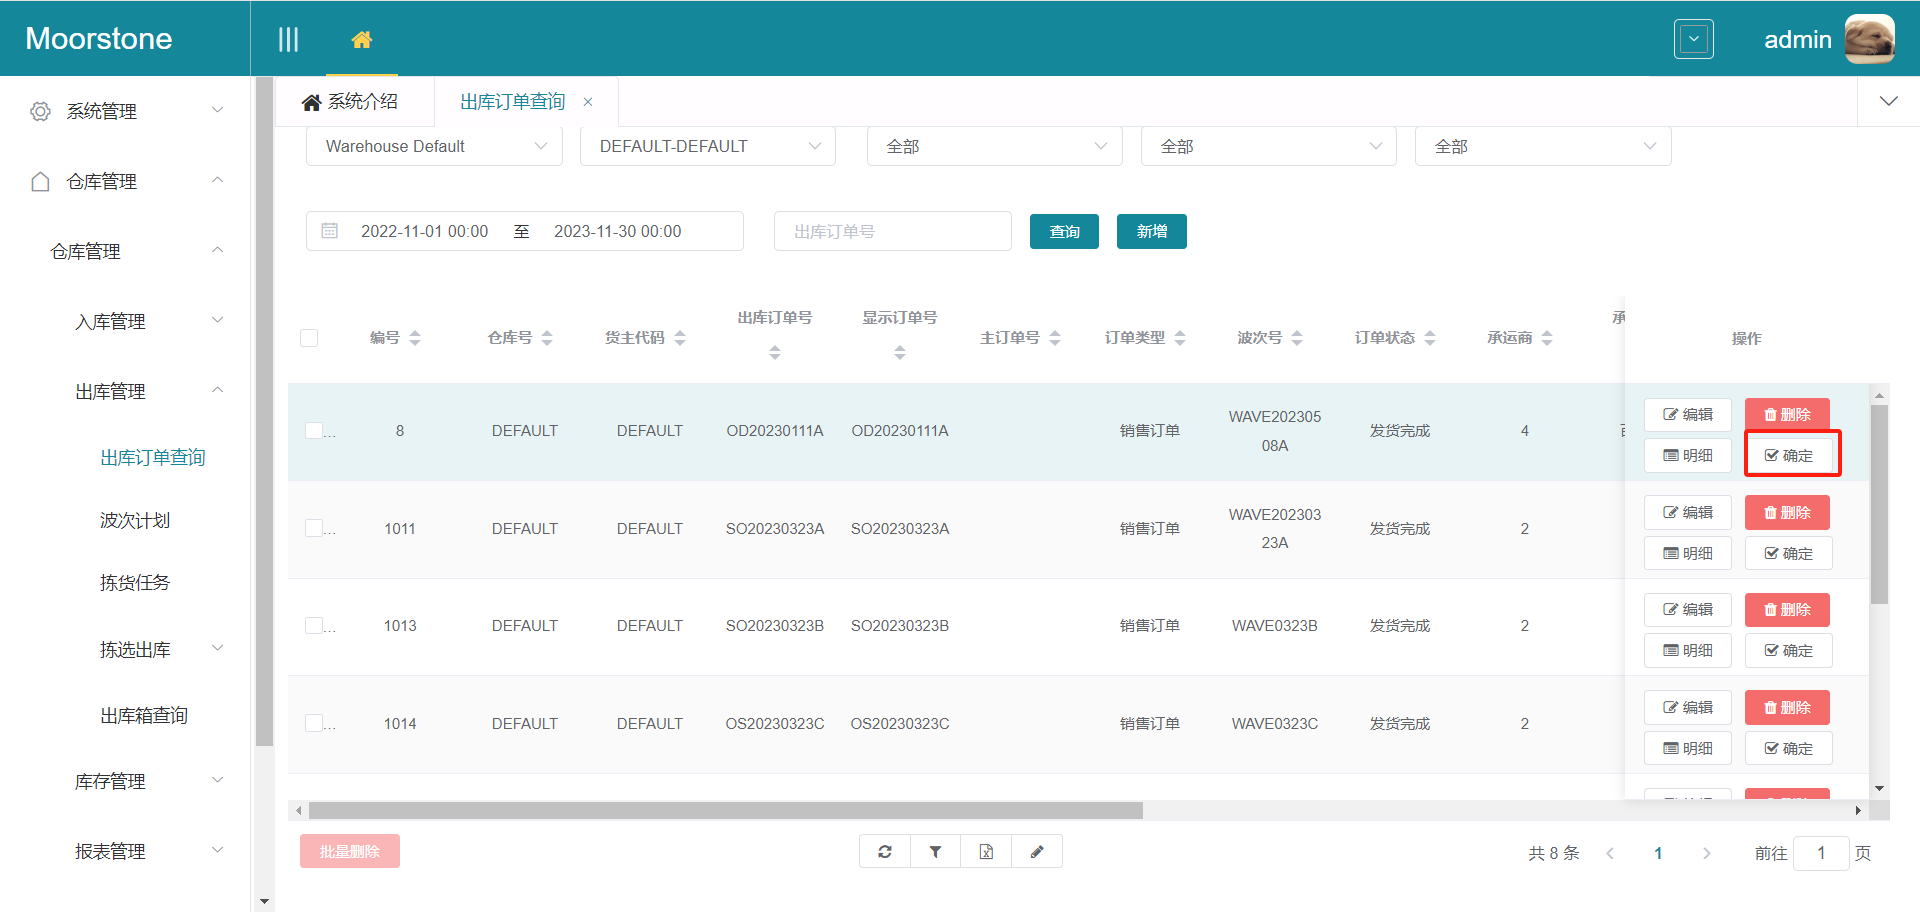Click next page arrow in pagination

pos(1706,853)
